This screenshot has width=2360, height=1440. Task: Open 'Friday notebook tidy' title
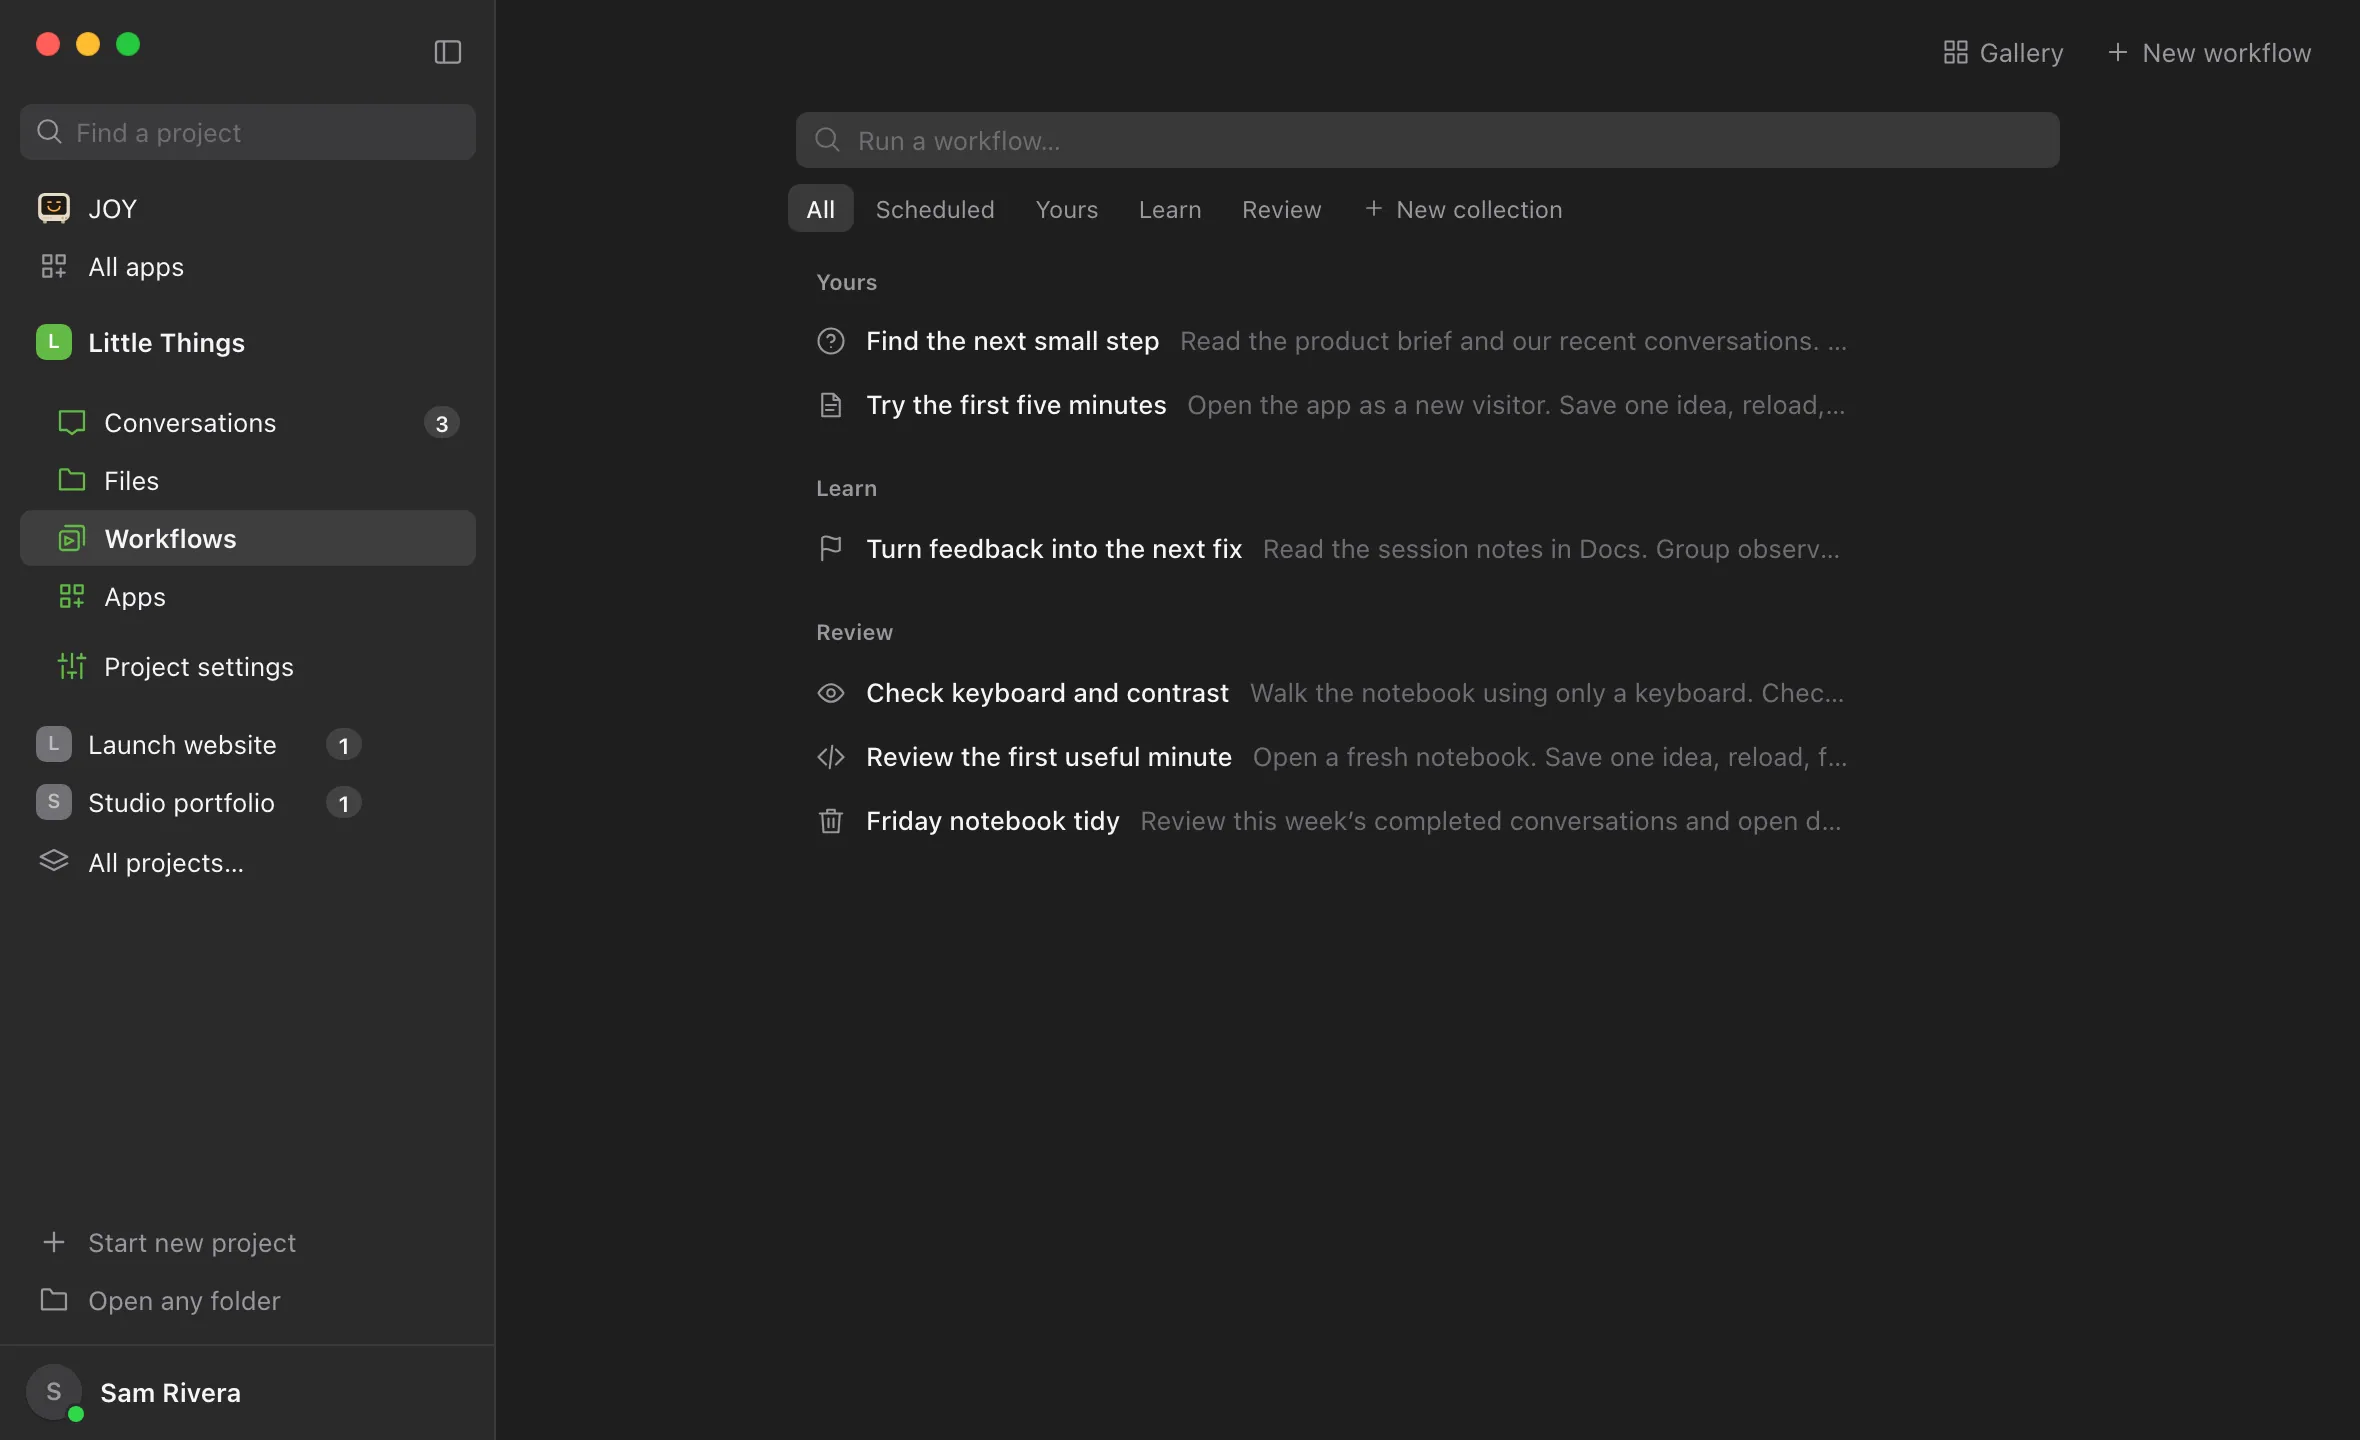993,821
